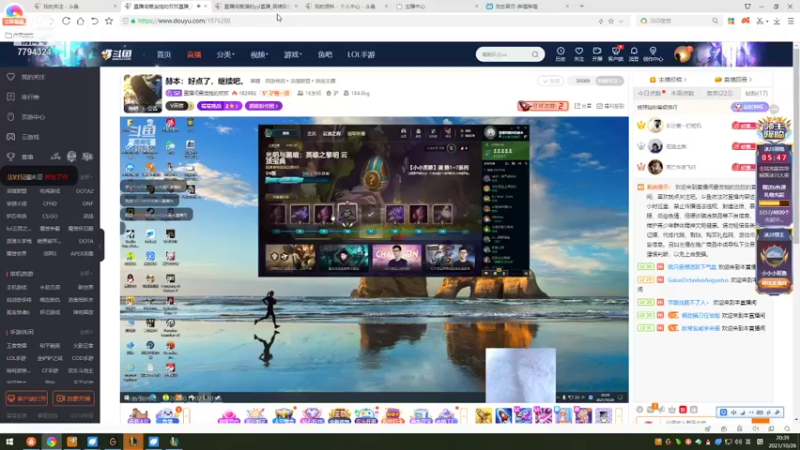Click the Douyu logo in header
800x450 pixels.
117,54
